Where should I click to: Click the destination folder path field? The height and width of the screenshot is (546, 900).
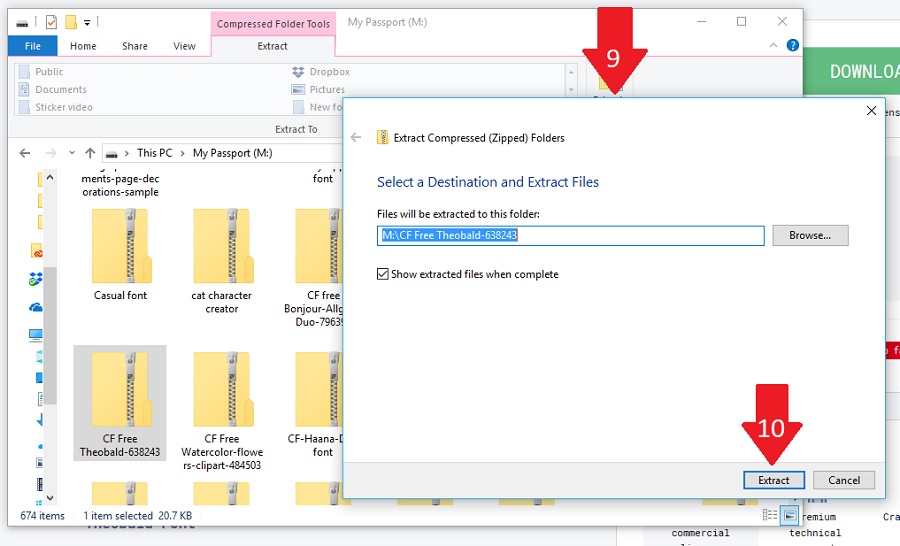(570, 235)
